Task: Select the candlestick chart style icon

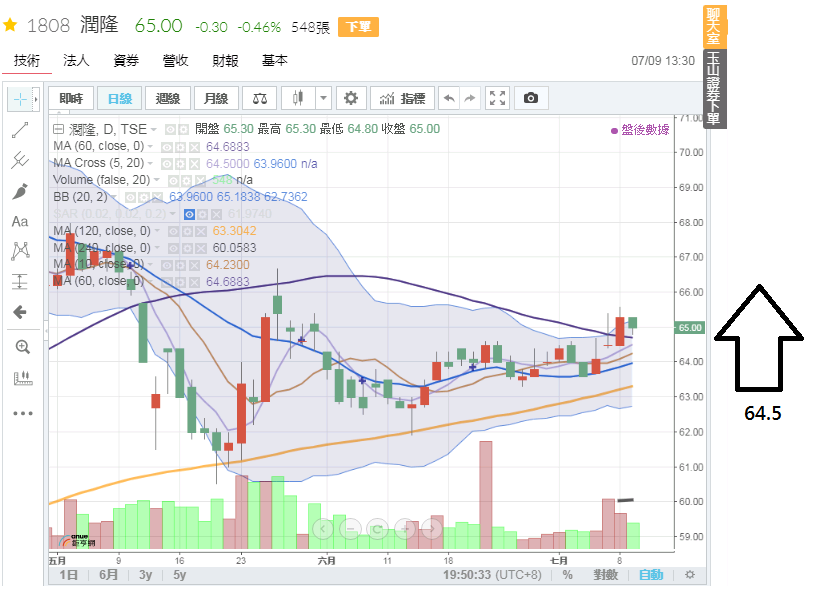Action: (x=298, y=98)
